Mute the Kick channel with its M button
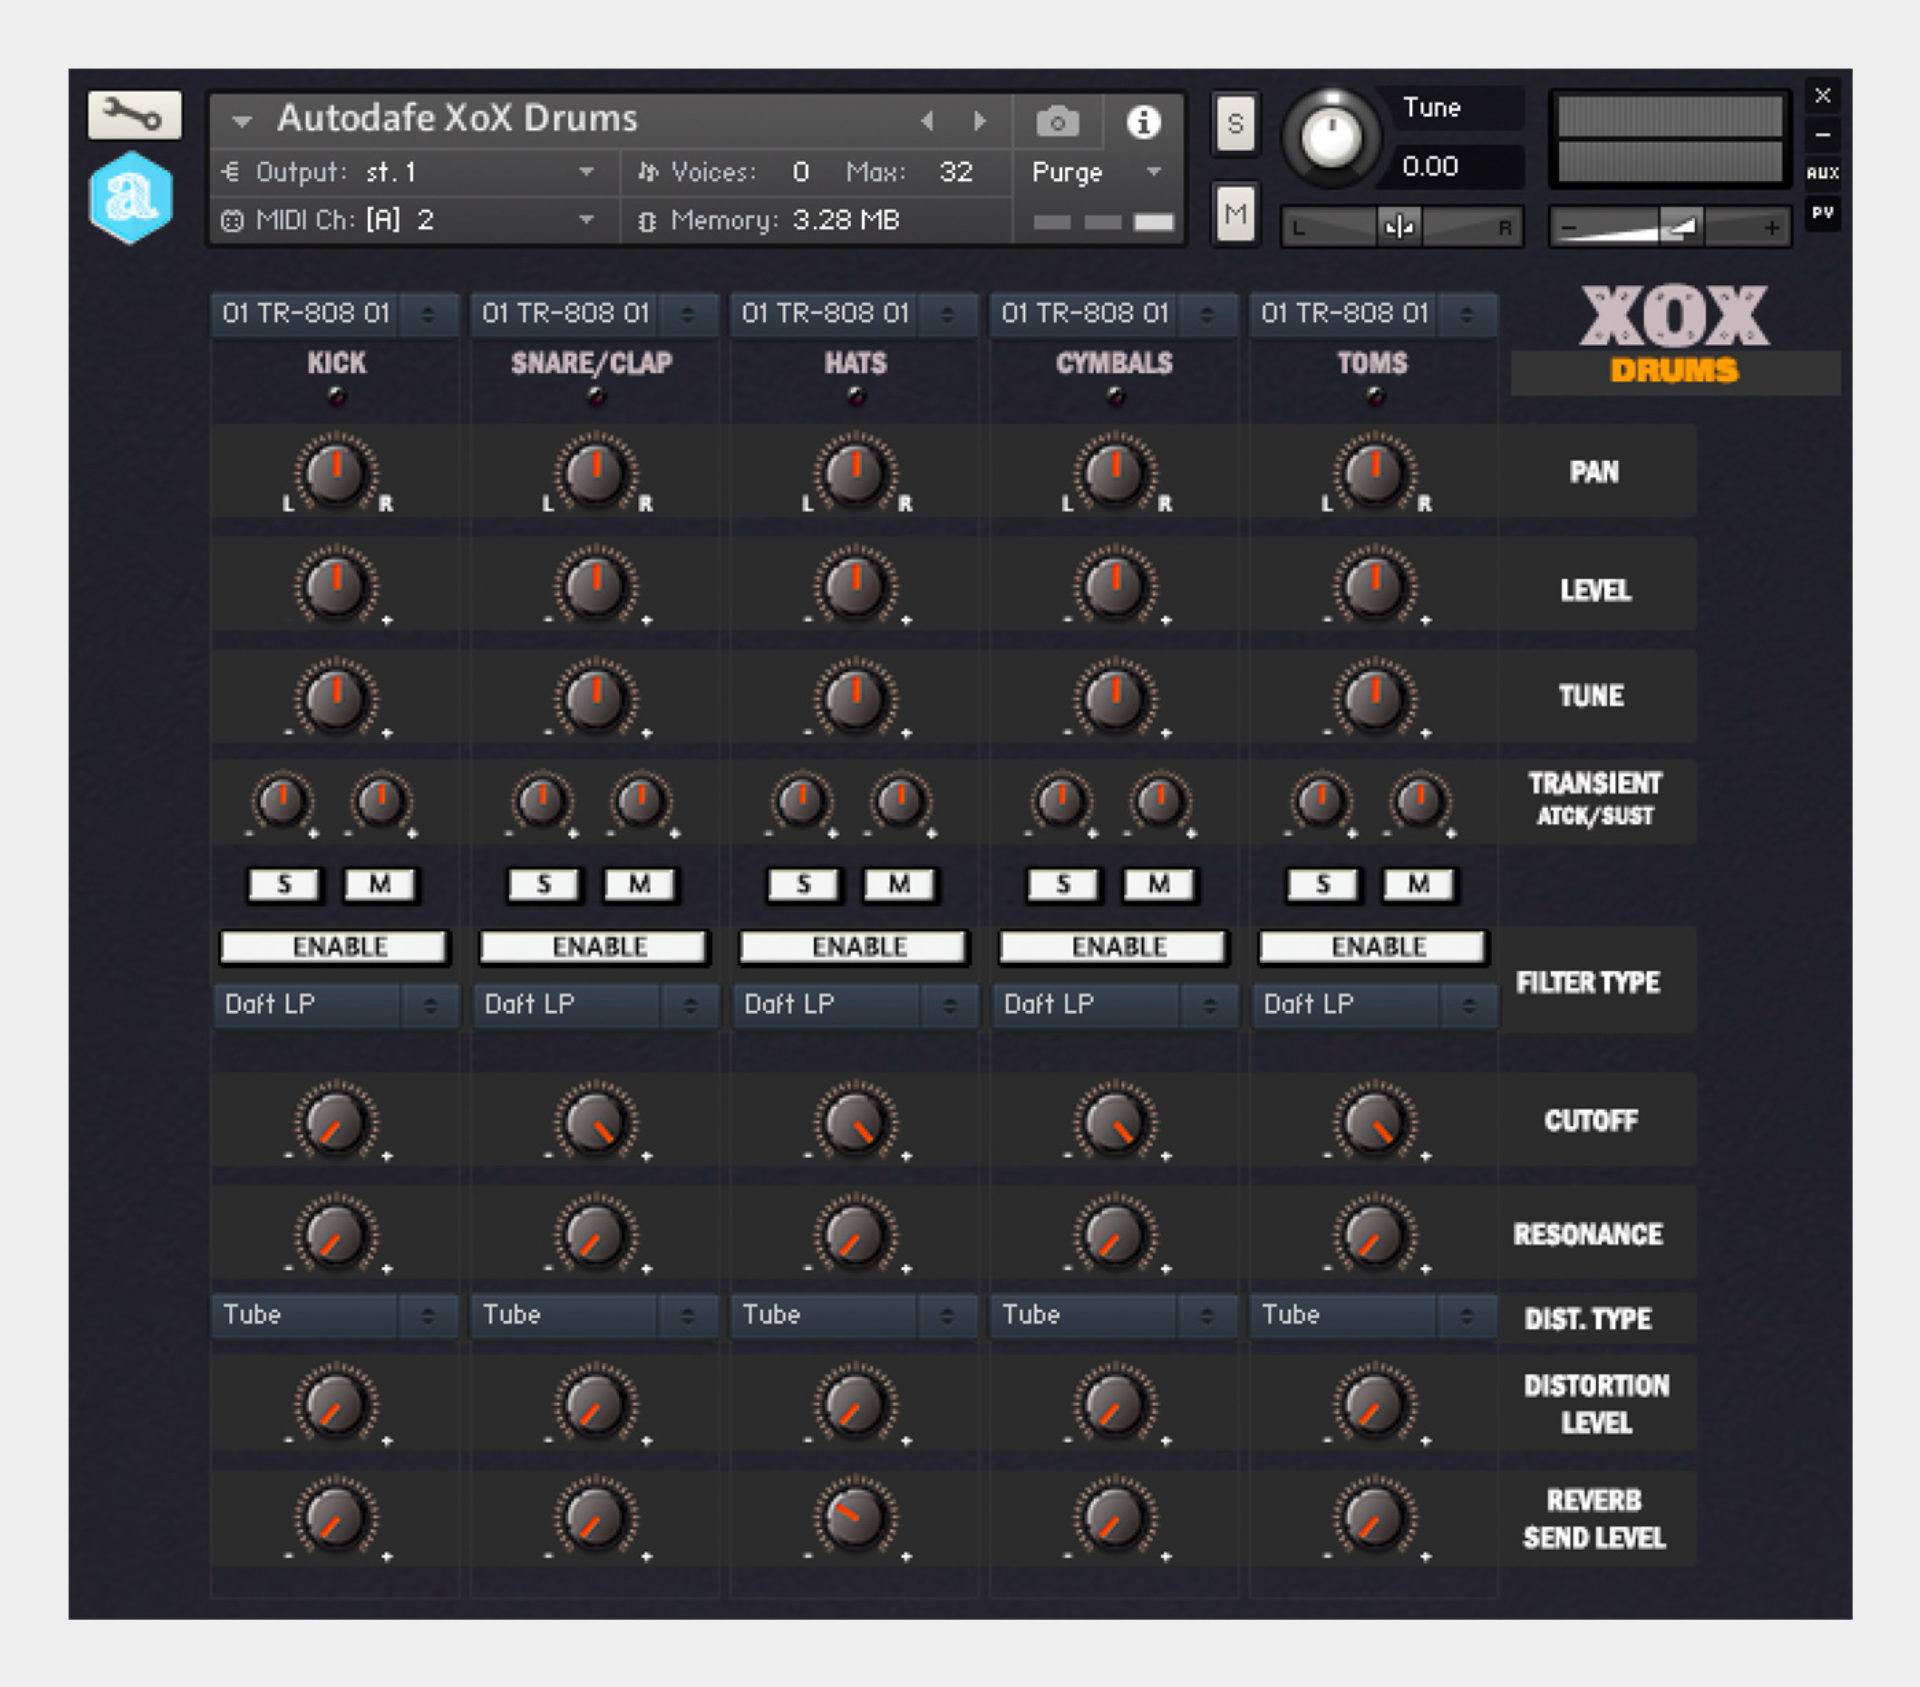This screenshot has height=1687, width=1920. click(381, 884)
